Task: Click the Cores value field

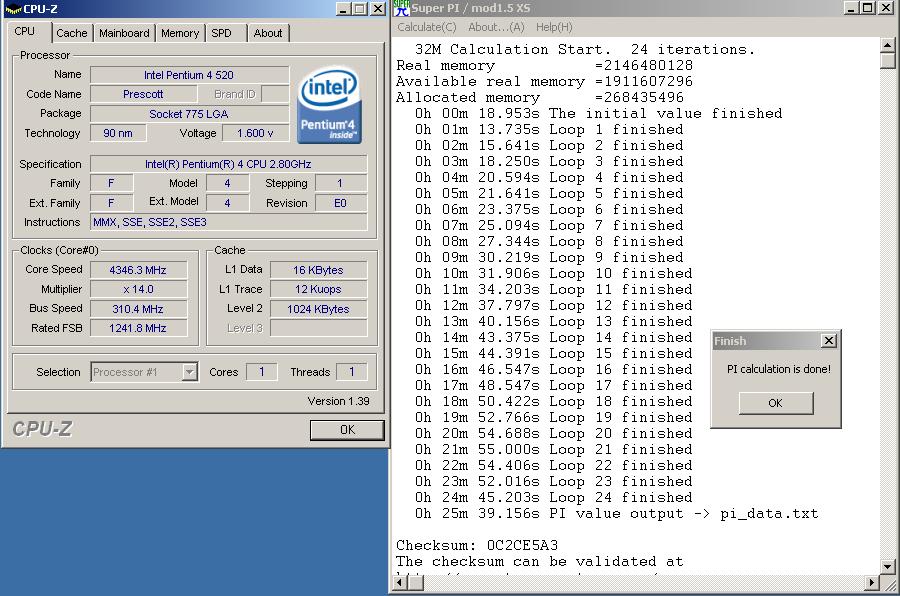Action: point(262,372)
